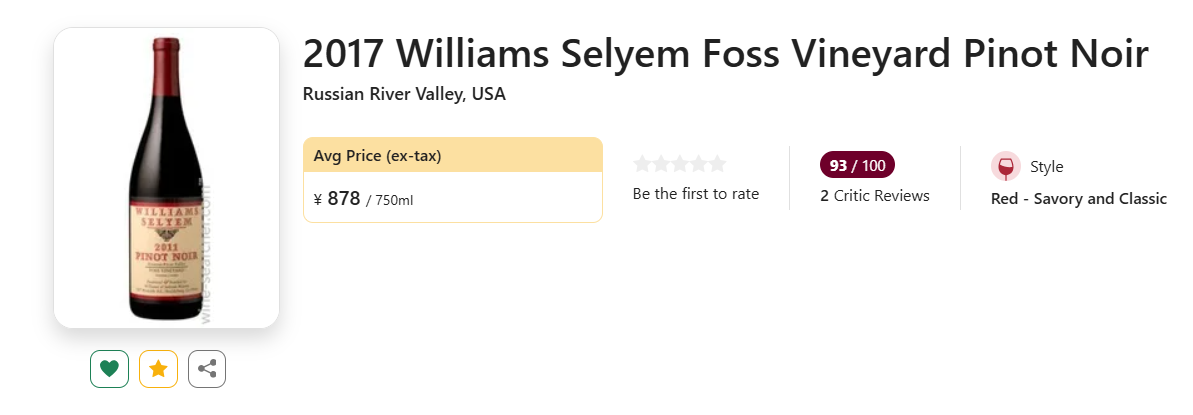This screenshot has height=415, width=1193.
Task: Click the Williams Selyem Pinot Noir title
Action: 725,54
